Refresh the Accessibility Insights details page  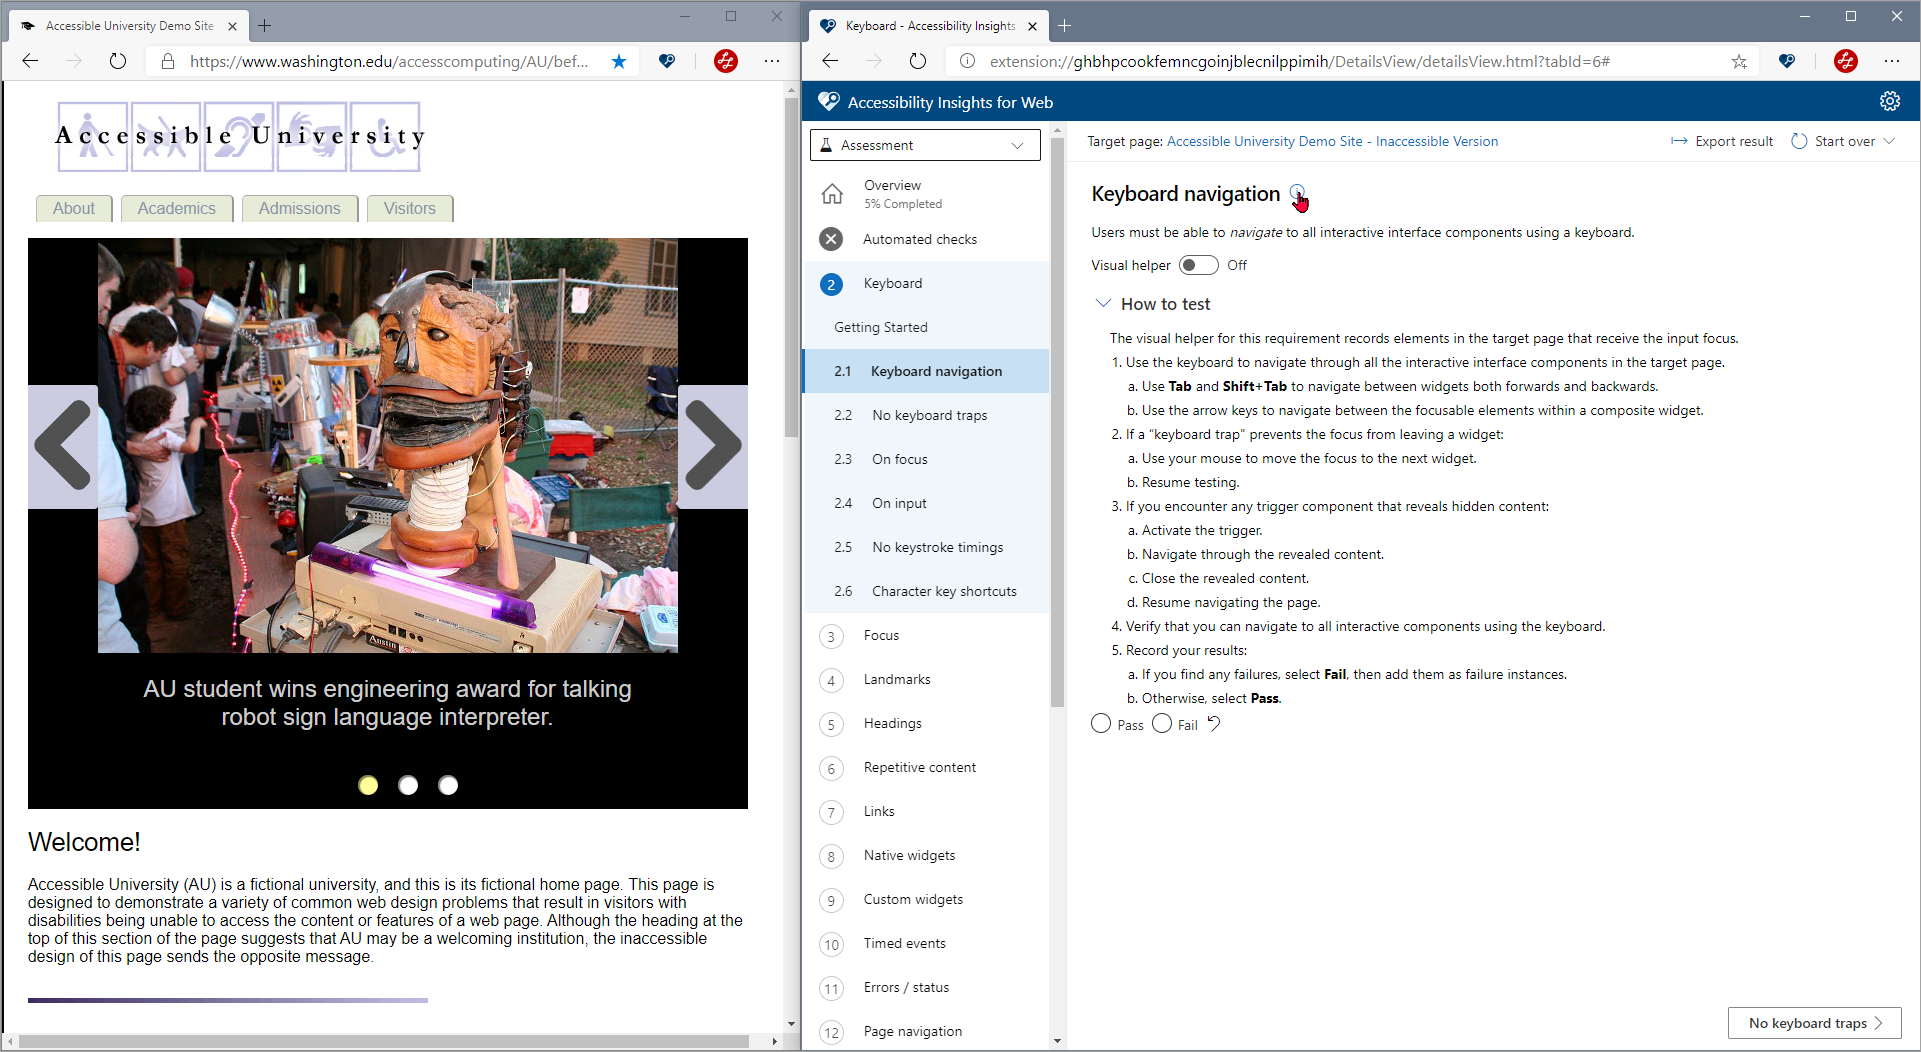pos(918,61)
